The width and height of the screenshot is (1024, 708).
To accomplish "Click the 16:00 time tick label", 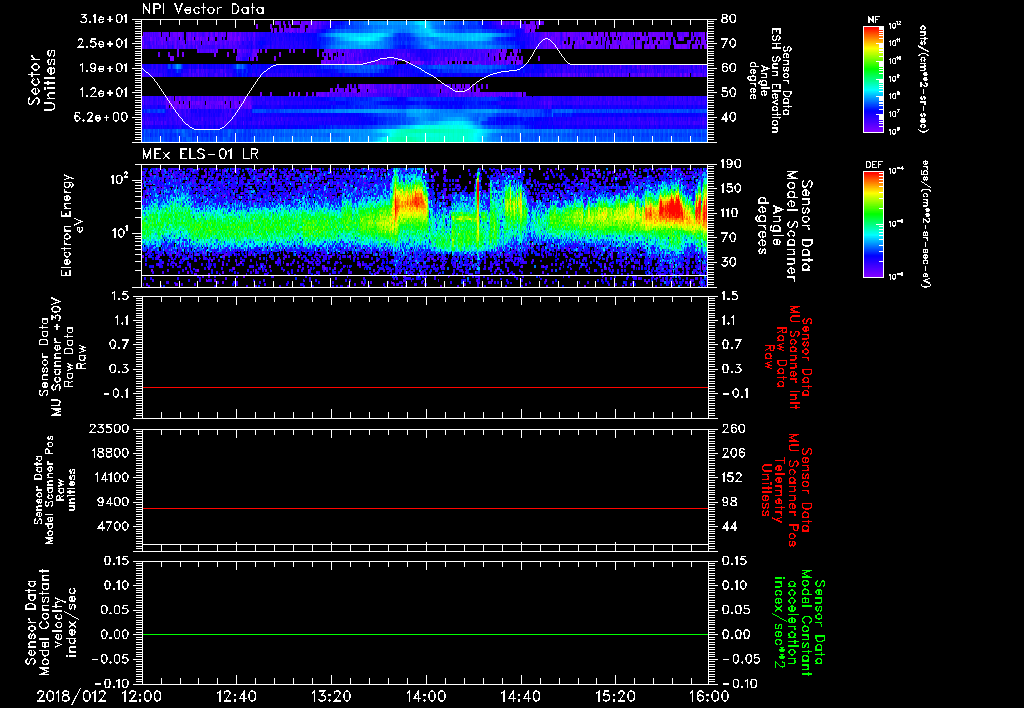I will click(x=709, y=696).
